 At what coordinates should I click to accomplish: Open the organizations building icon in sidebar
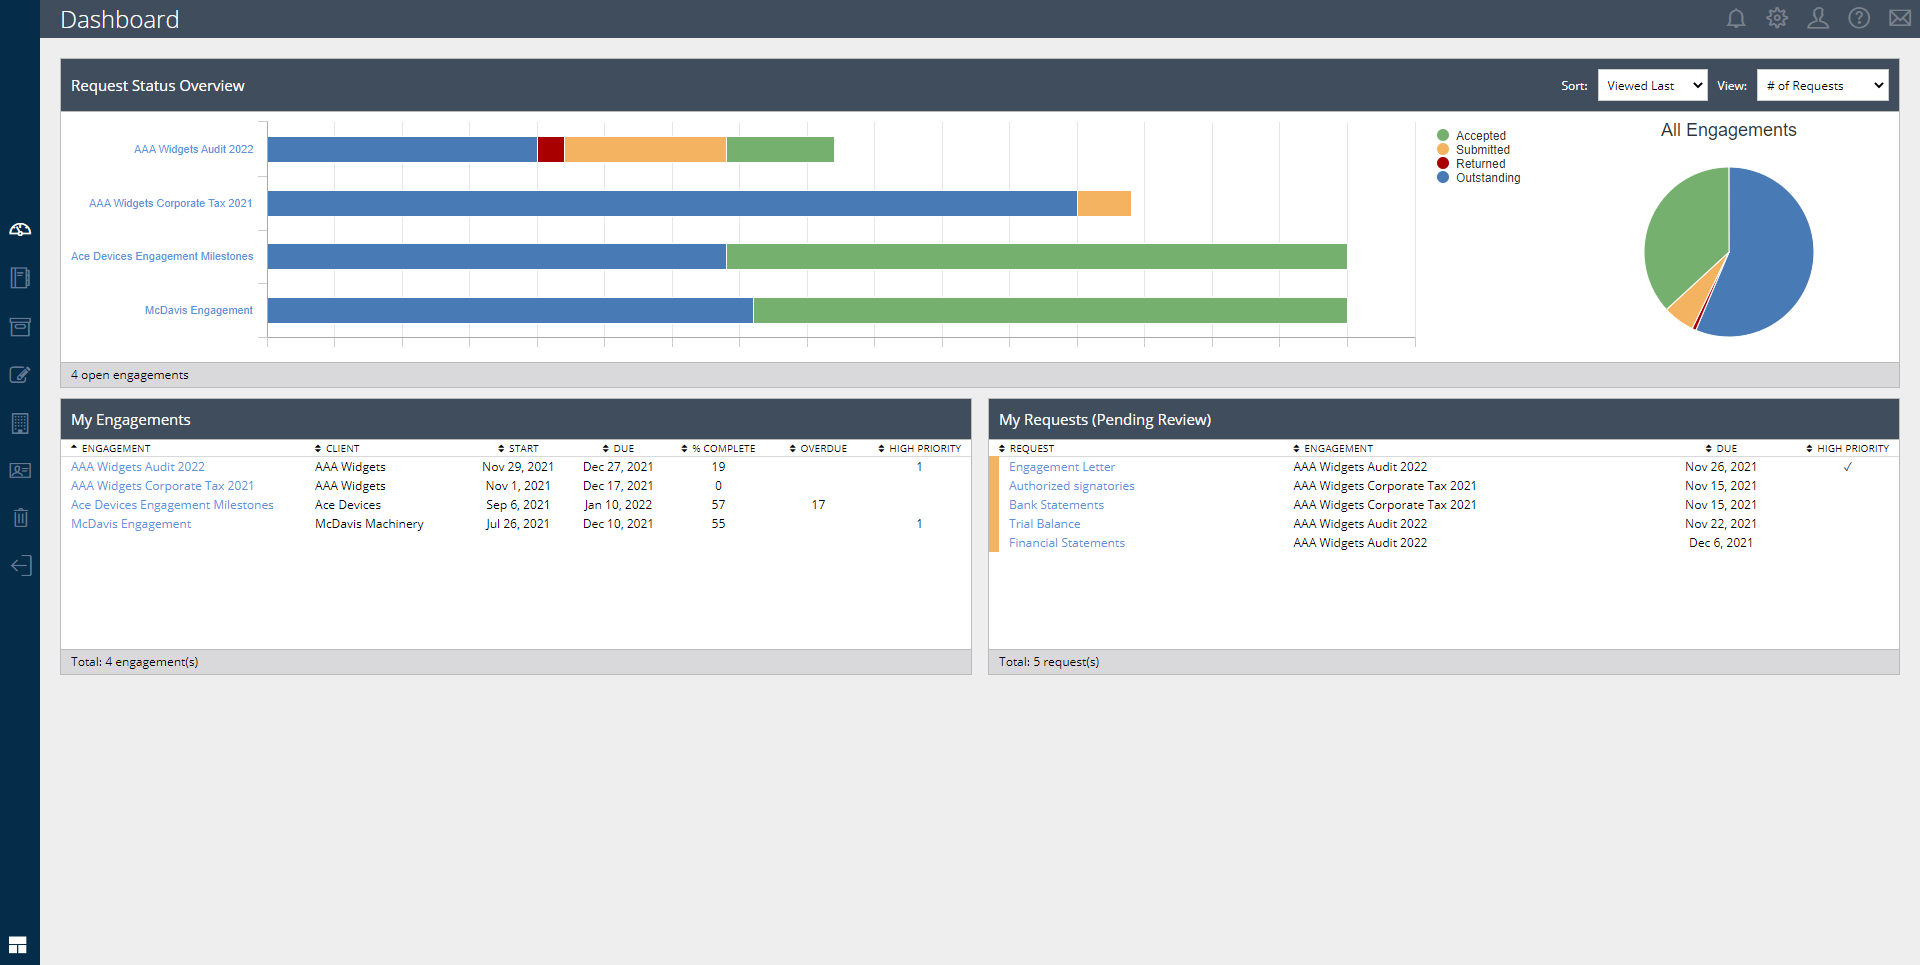click(x=20, y=423)
